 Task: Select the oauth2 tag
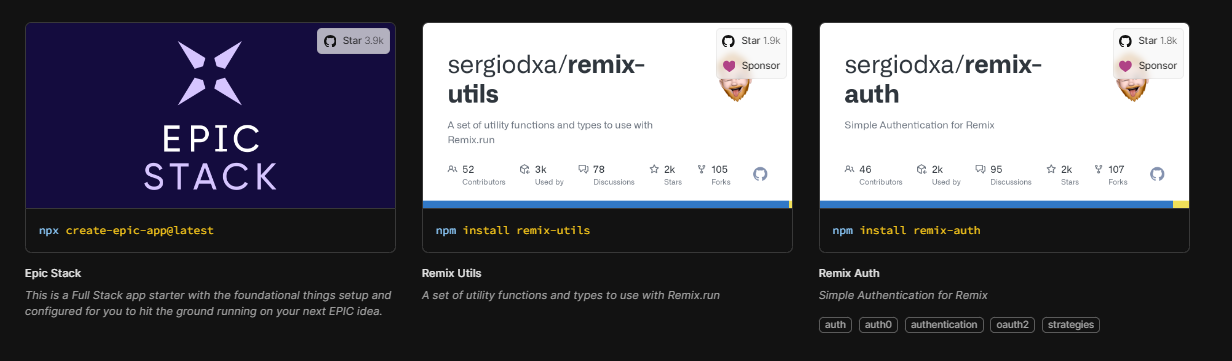1012,325
